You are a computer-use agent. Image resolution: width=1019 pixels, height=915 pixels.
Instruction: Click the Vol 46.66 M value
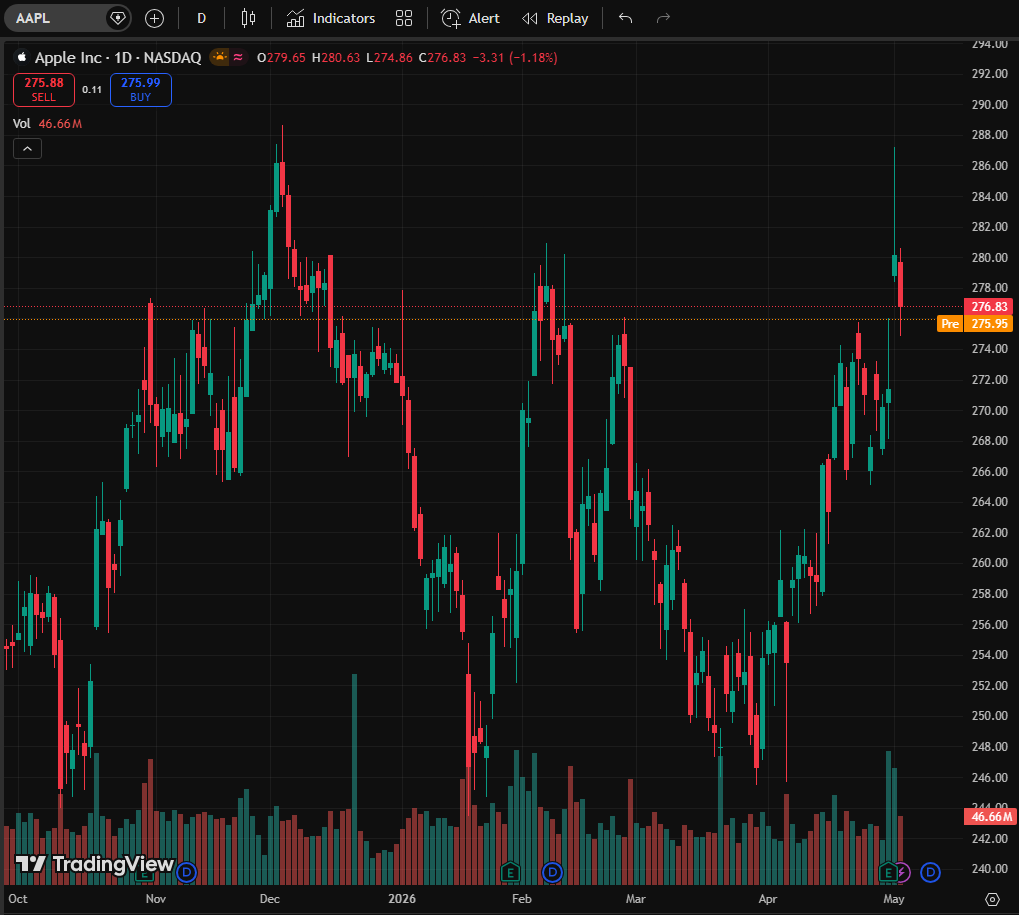pos(60,123)
